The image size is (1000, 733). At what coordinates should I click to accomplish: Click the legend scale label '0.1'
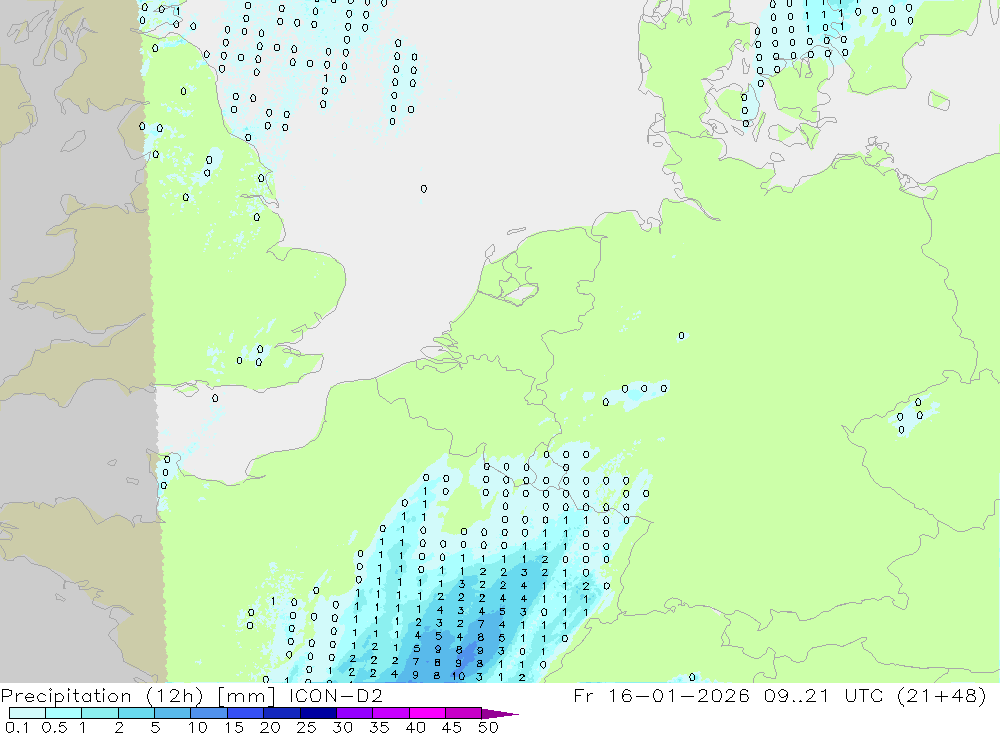[17, 727]
